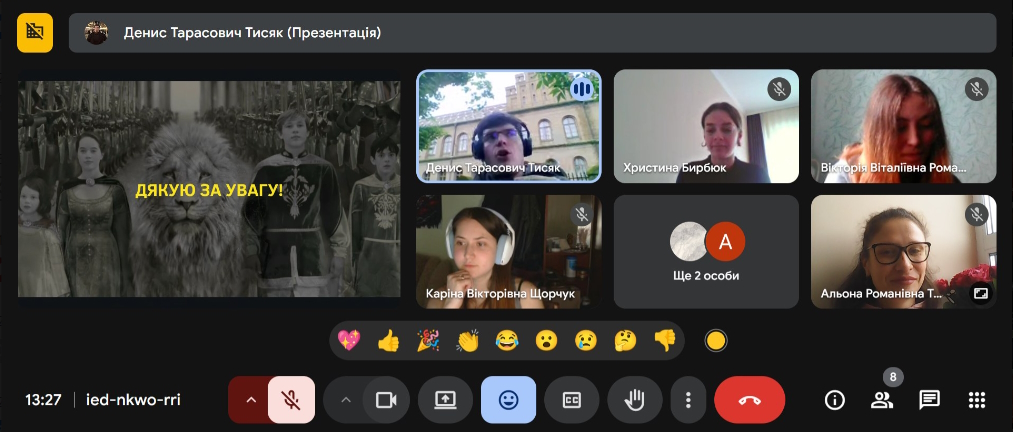The height and width of the screenshot is (432, 1013).
Task: Send the sparkling heart emoji reaction
Action: [349, 340]
